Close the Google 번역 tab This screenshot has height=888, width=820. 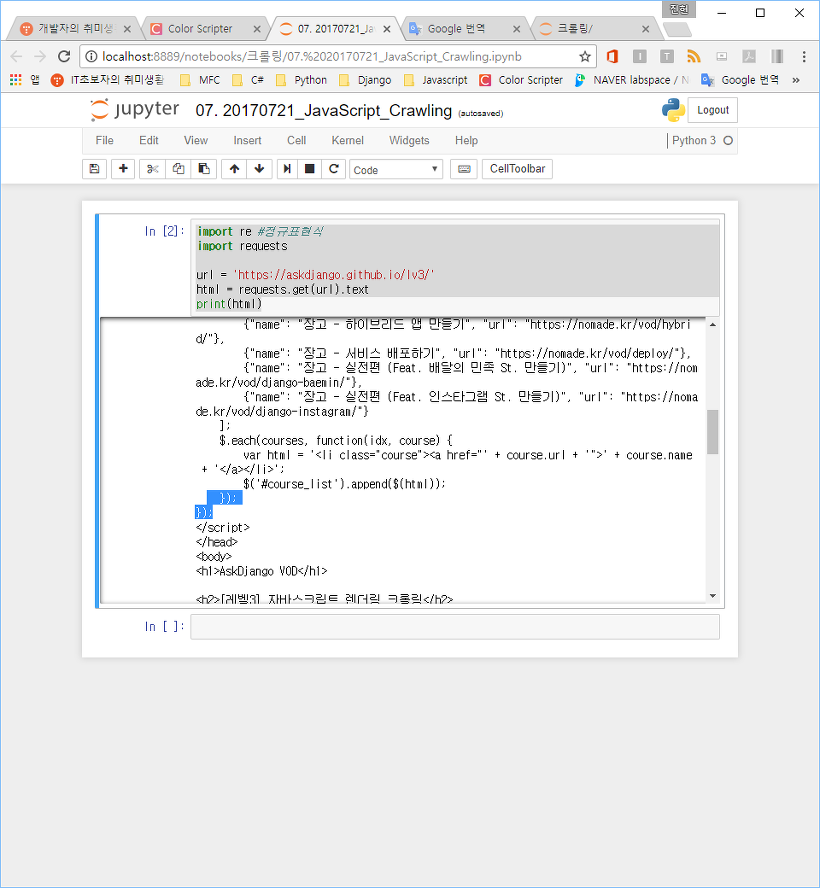pos(516,29)
